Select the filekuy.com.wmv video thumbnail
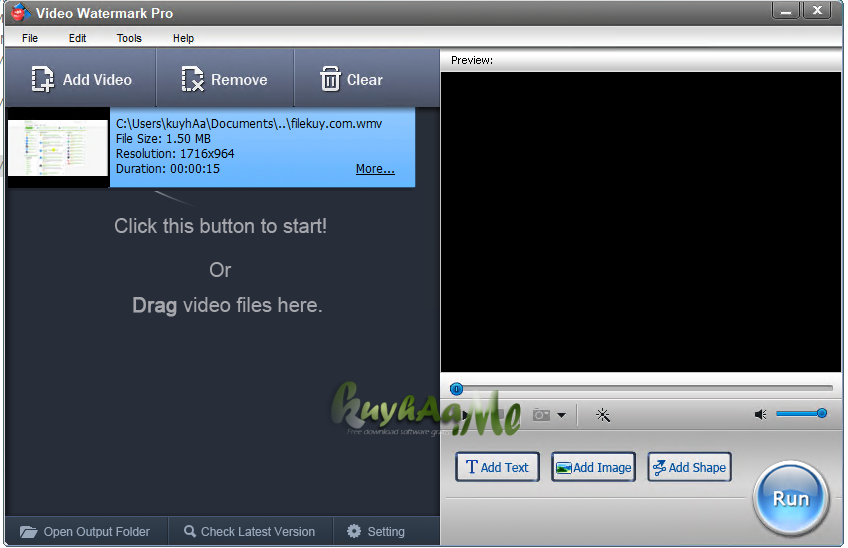The width and height of the screenshot is (848, 548). [58, 148]
